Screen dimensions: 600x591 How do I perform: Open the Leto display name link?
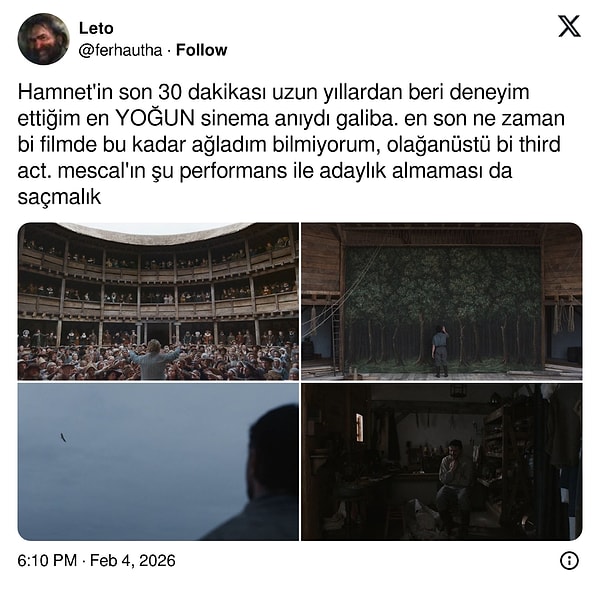(x=96, y=28)
